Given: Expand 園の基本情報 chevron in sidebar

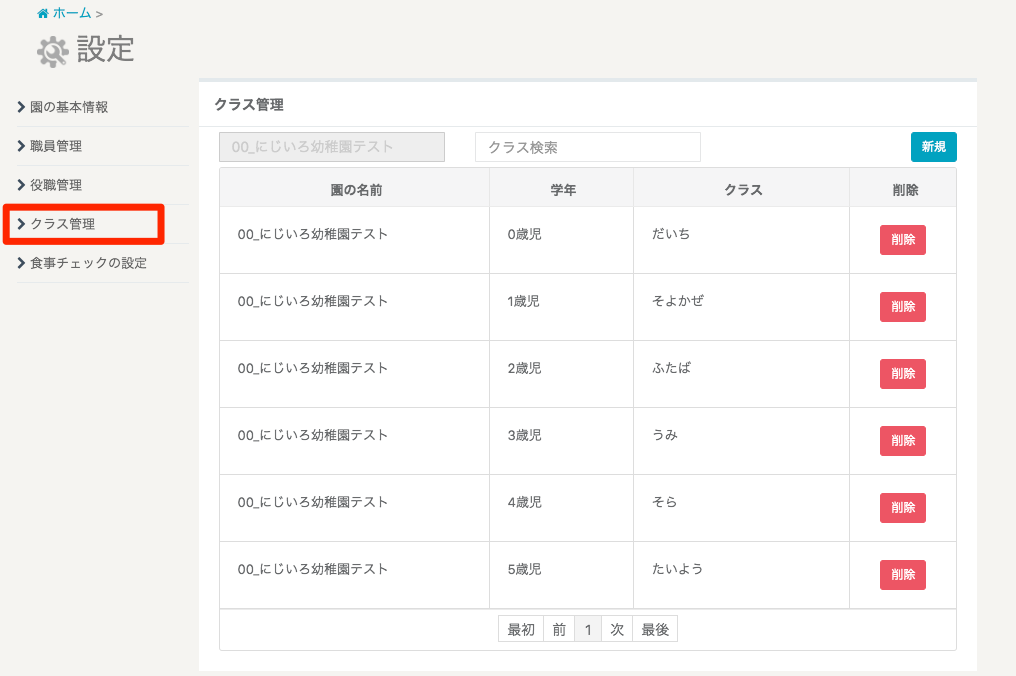Looking at the screenshot, I should [22, 107].
